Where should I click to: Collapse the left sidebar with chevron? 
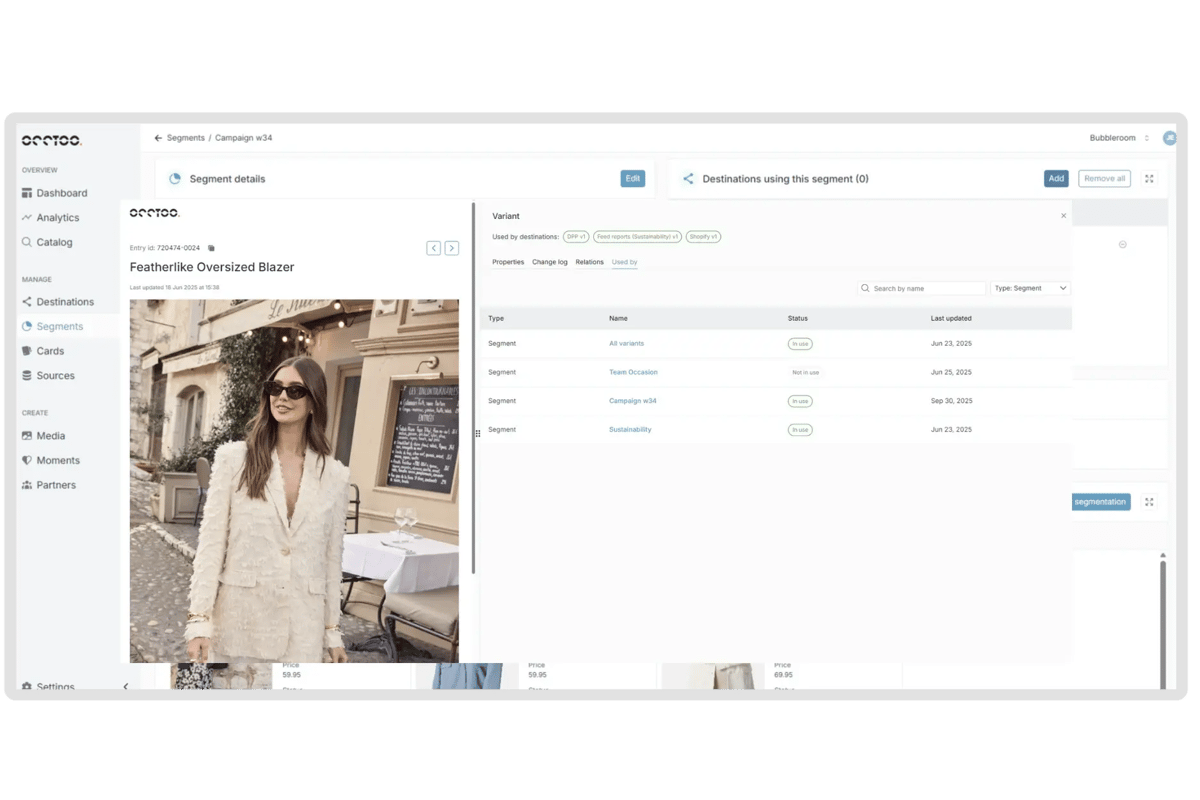[x=125, y=687]
